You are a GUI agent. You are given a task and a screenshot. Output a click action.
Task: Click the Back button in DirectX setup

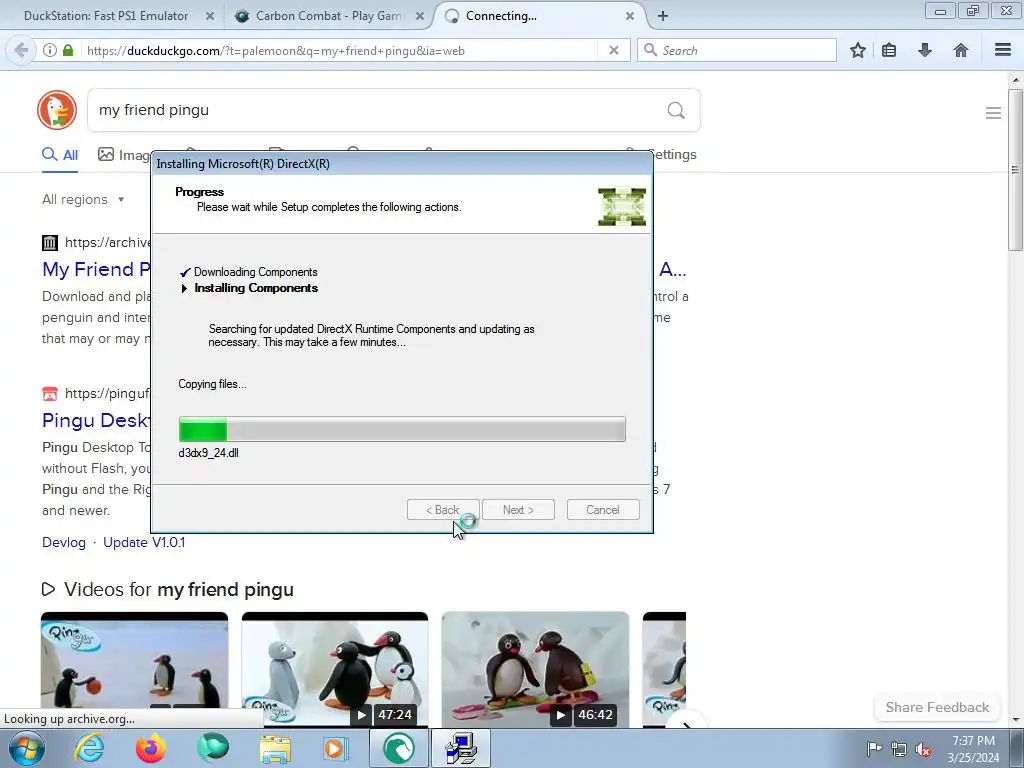pos(443,510)
